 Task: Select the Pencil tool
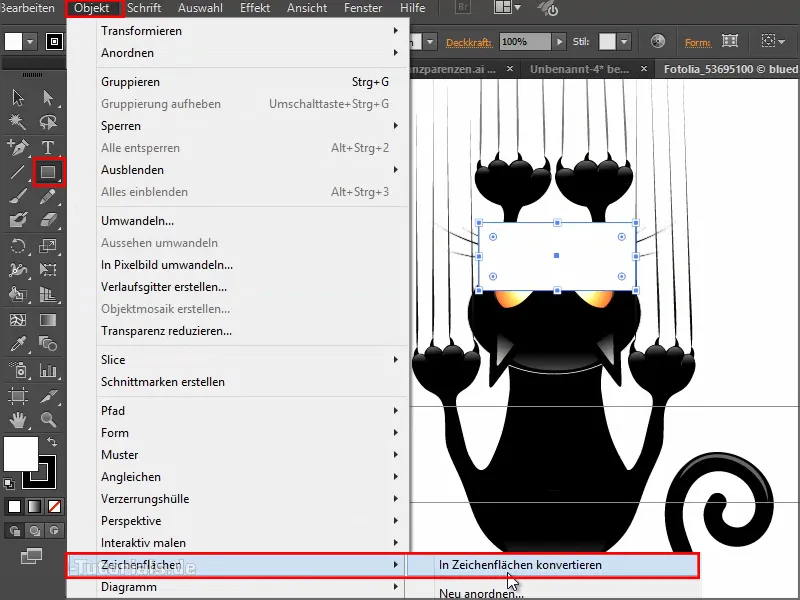pyautogui.click(x=48, y=196)
